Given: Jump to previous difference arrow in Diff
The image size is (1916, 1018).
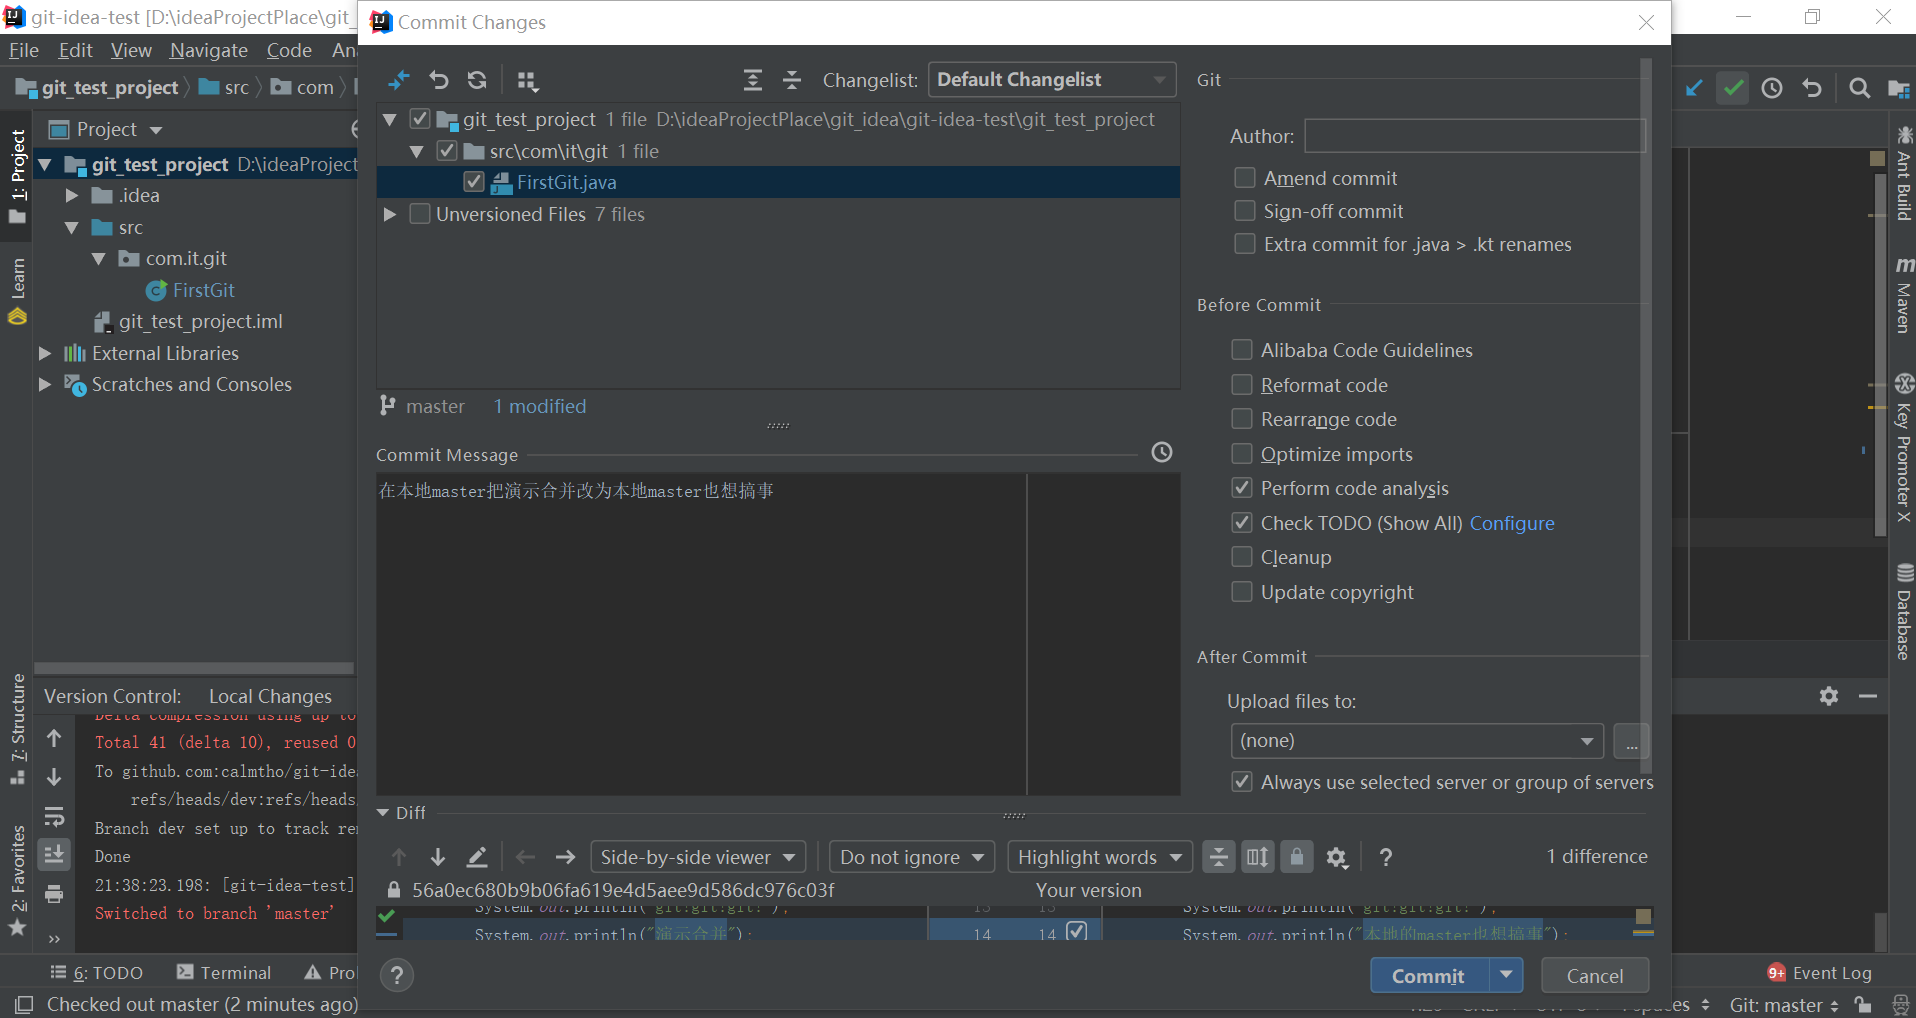Looking at the screenshot, I should [399, 857].
